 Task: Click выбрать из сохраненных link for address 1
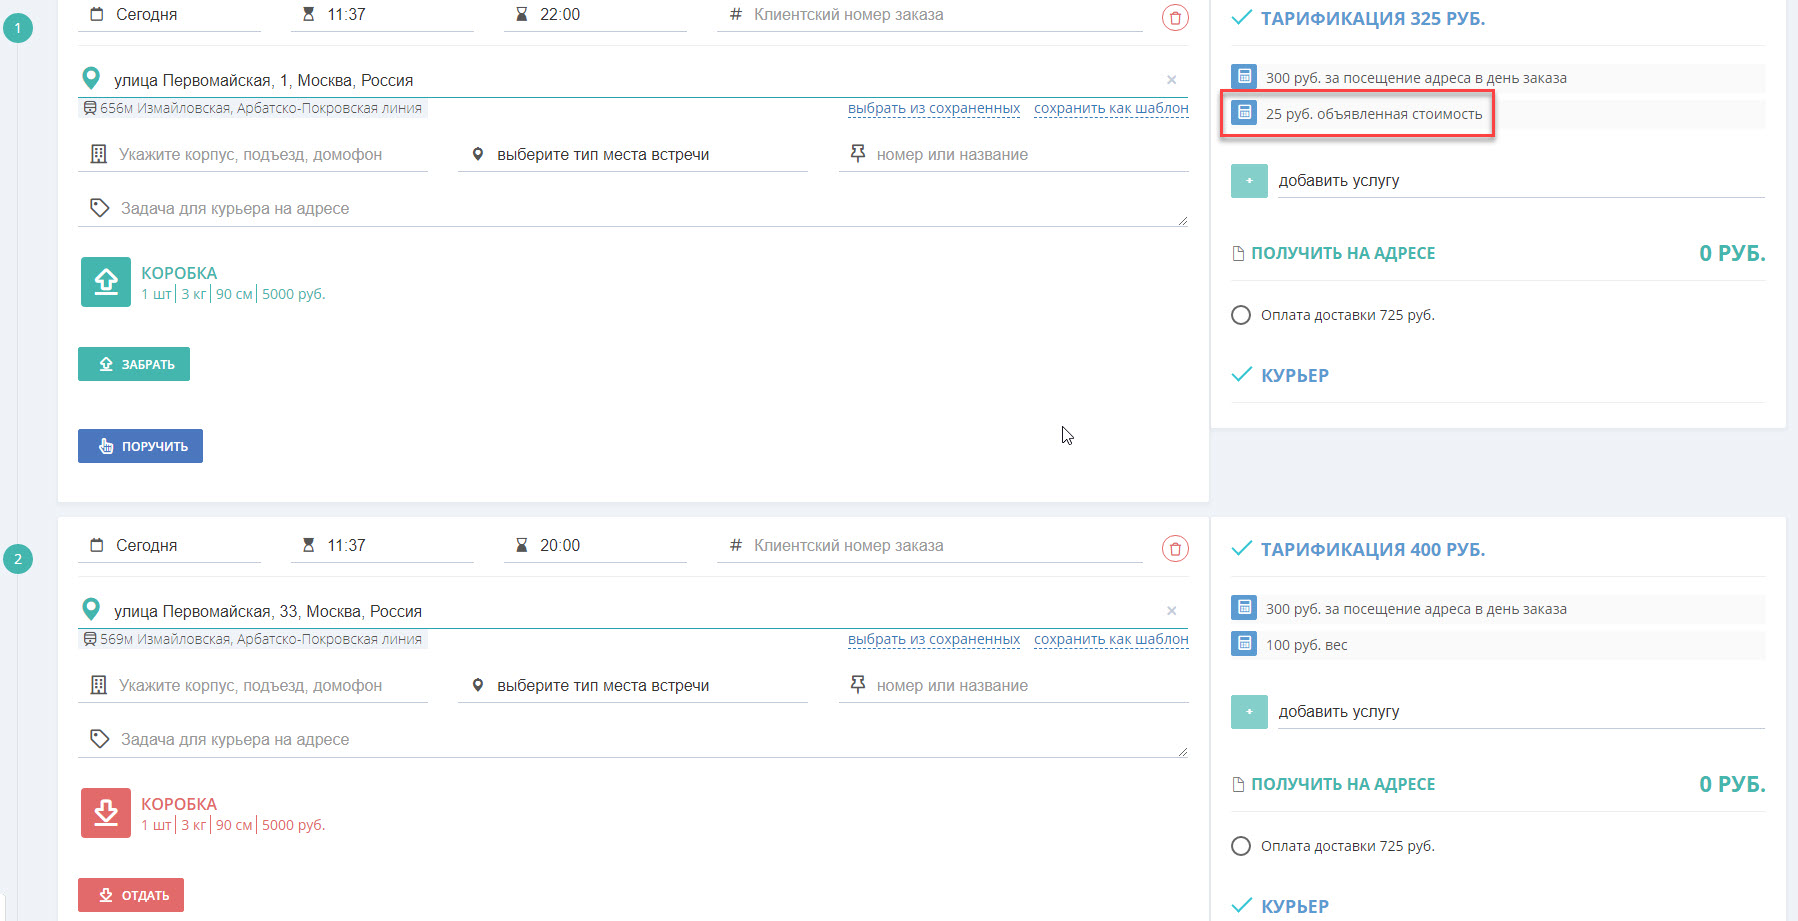click(934, 108)
